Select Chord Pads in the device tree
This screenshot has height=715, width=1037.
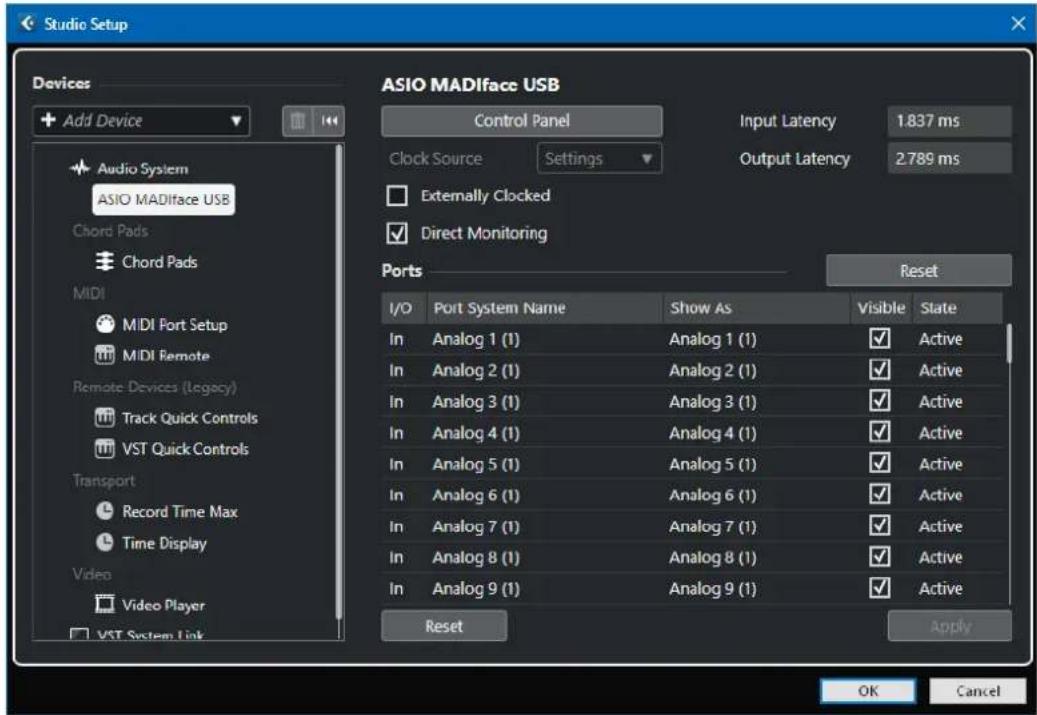pyautogui.click(x=159, y=262)
